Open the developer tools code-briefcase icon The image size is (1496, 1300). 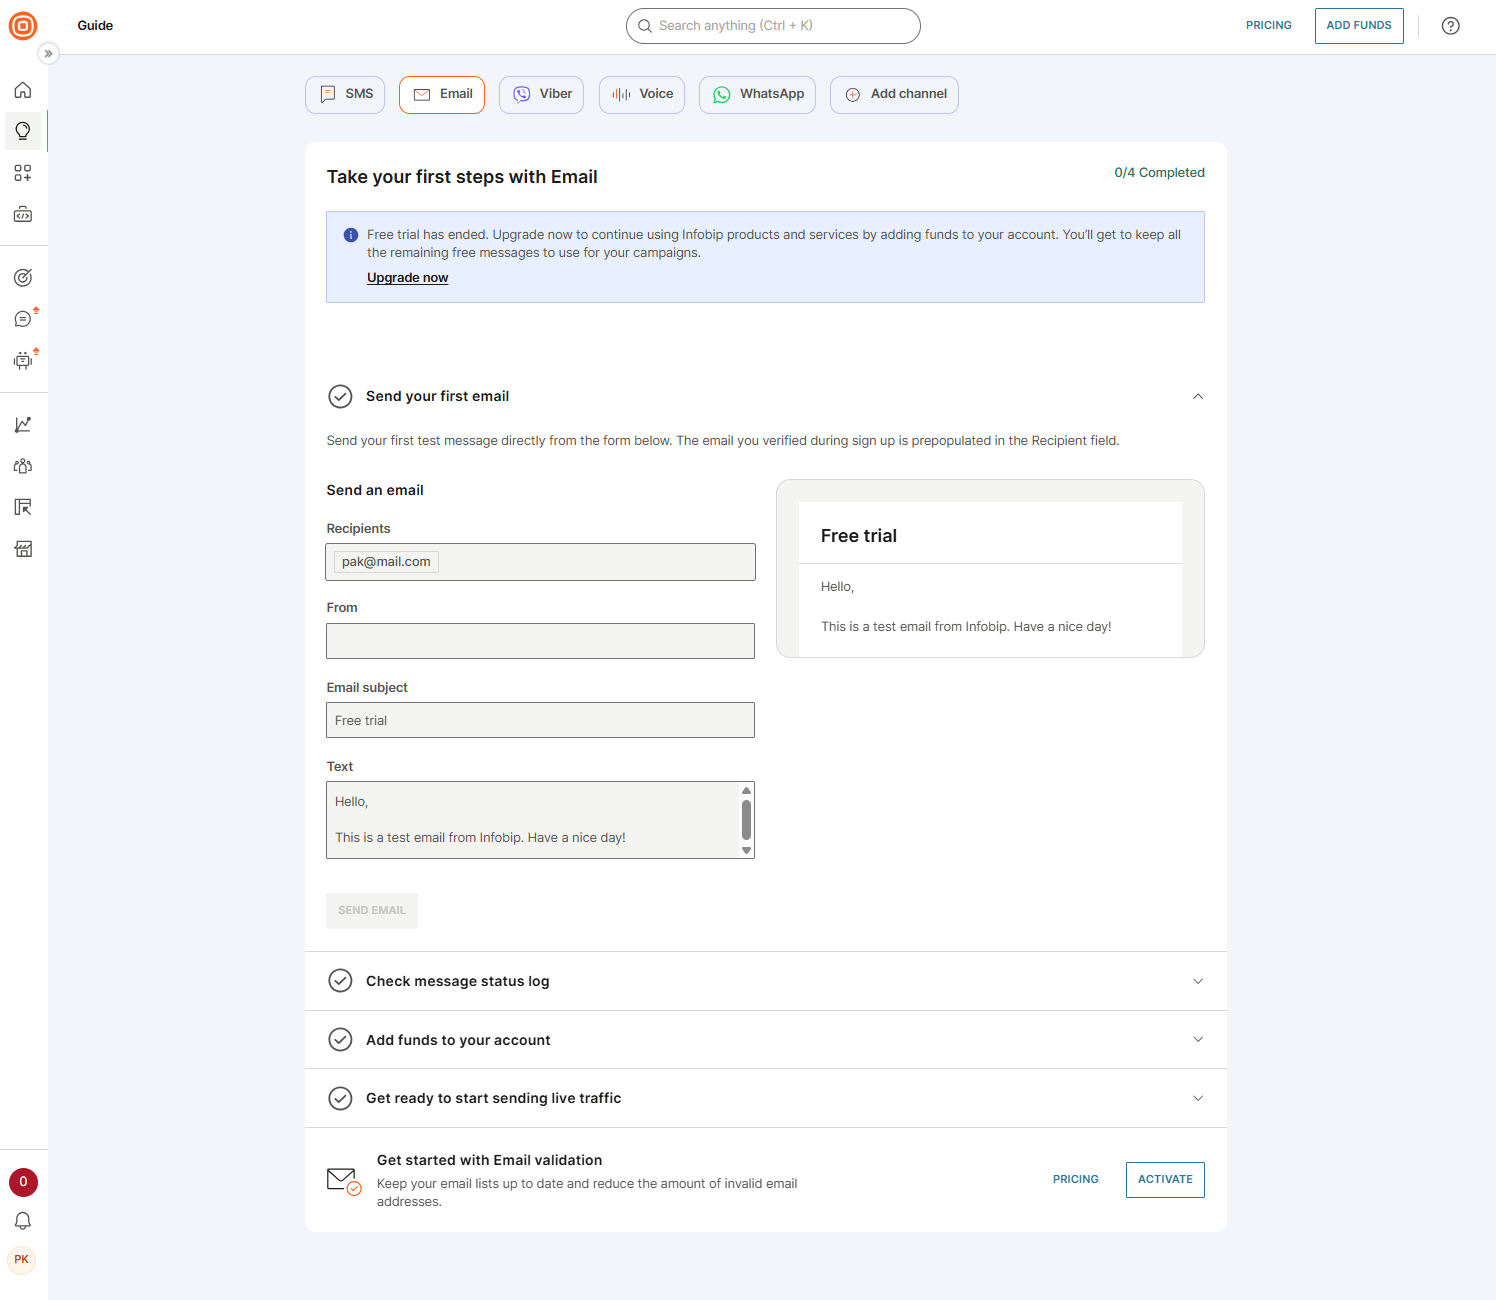23,213
